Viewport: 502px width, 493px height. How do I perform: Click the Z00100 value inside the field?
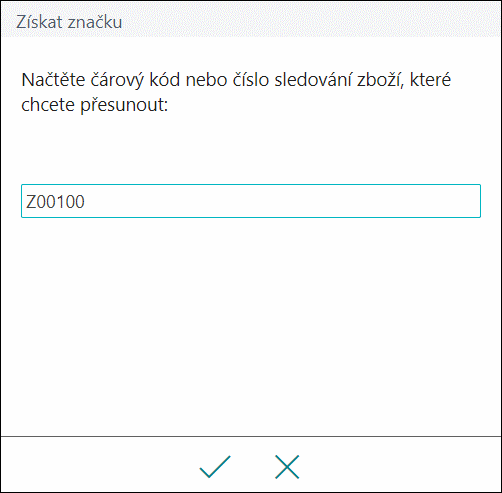point(55,202)
